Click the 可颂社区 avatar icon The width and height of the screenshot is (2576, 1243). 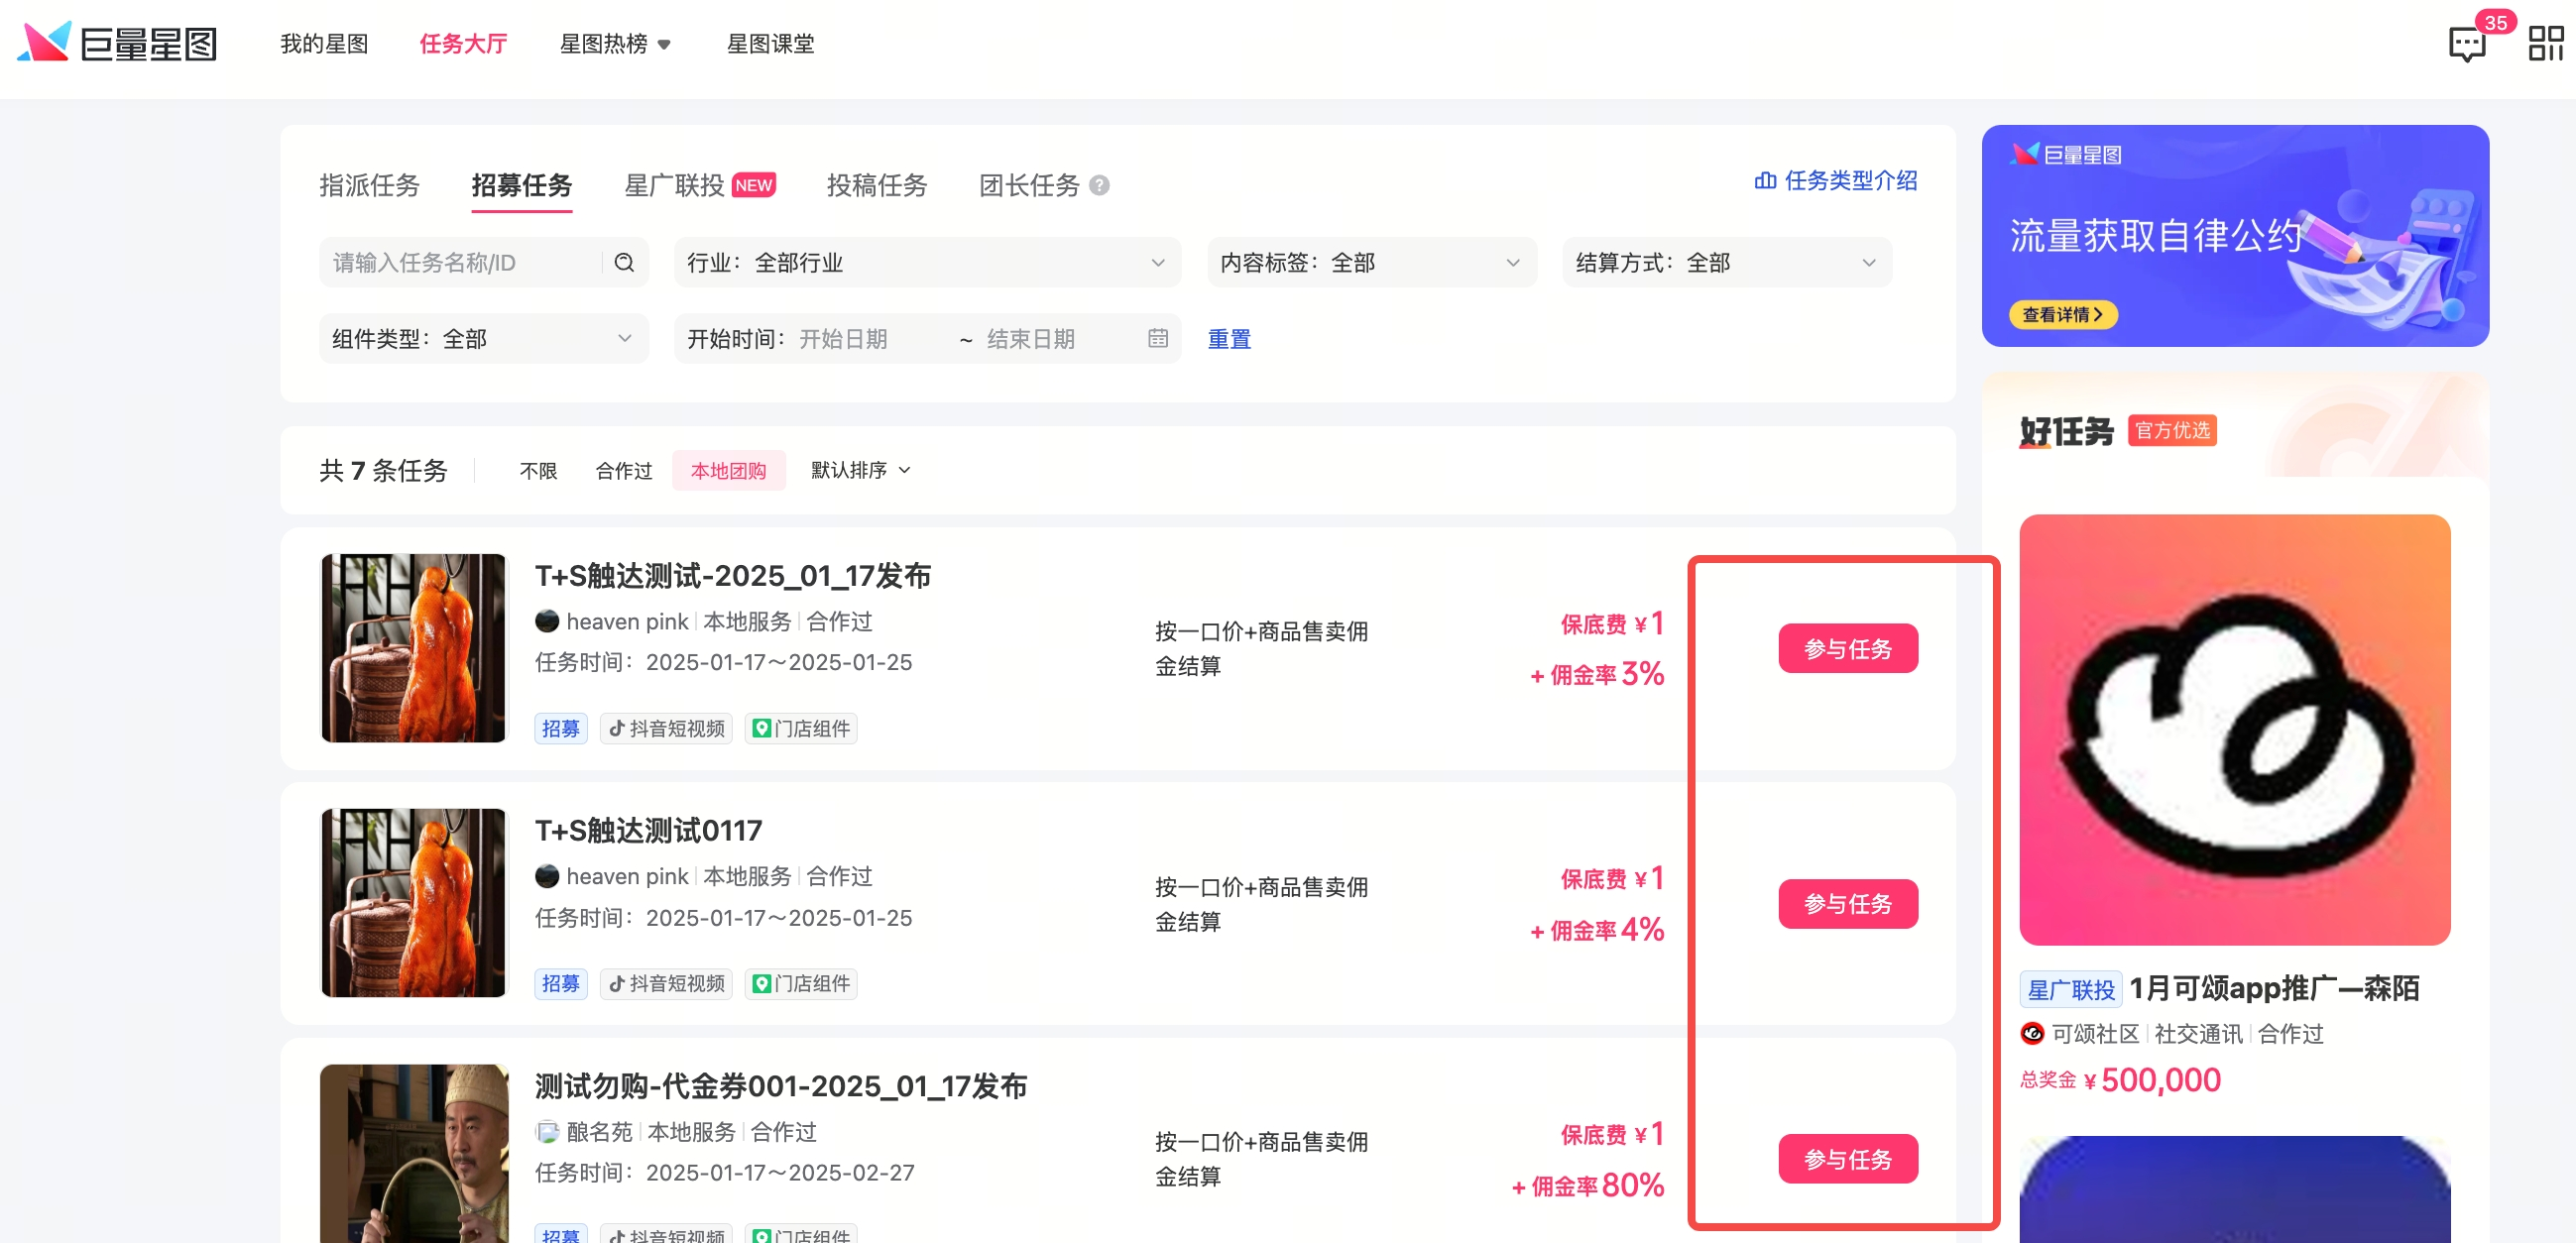(x=2032, y=1033)
